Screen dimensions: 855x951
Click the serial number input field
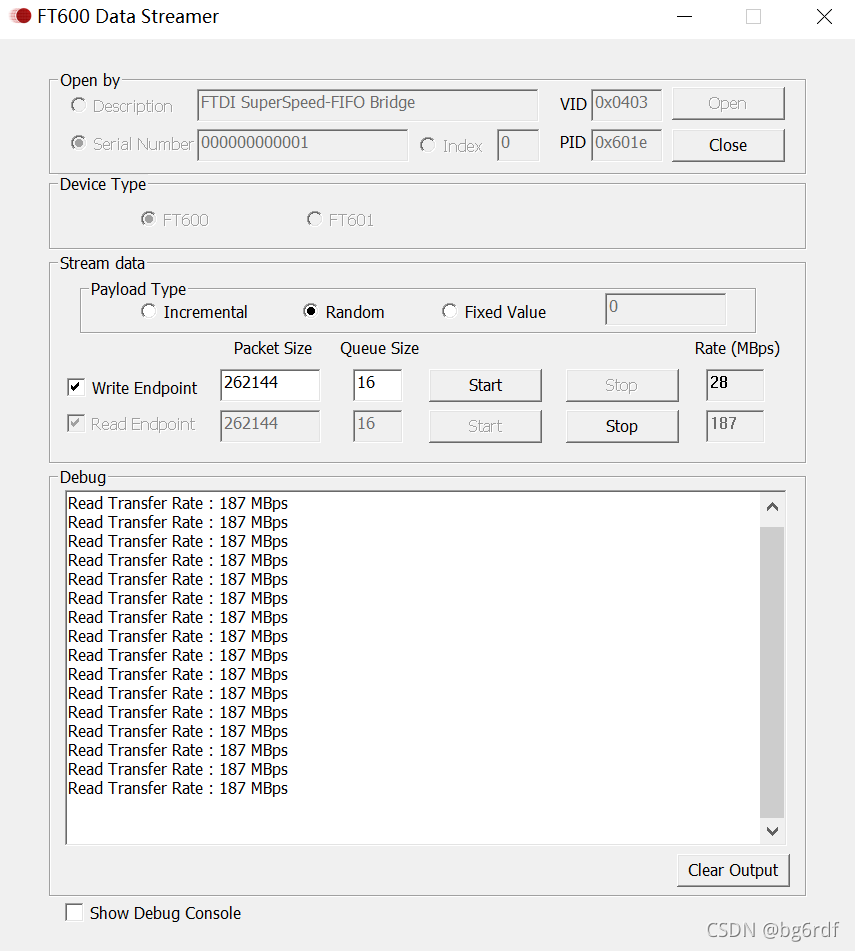(x=303, y=145)
